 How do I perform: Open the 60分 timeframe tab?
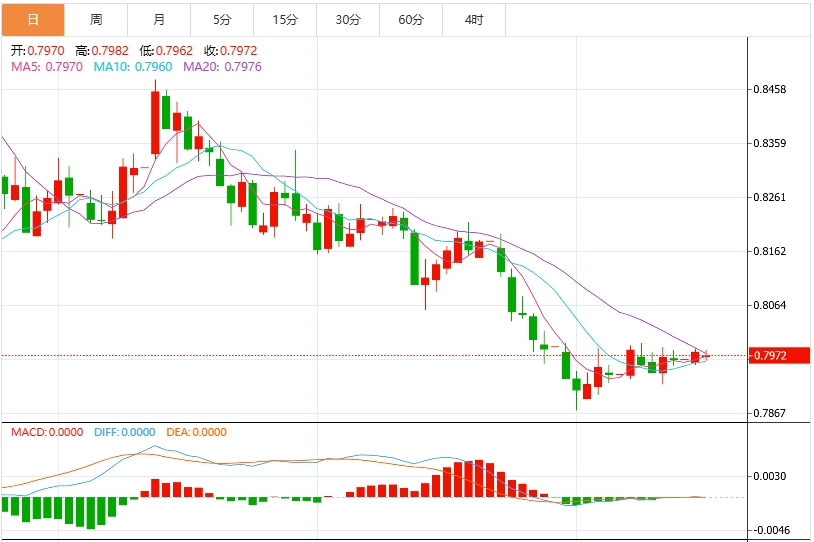coord(411,20)
